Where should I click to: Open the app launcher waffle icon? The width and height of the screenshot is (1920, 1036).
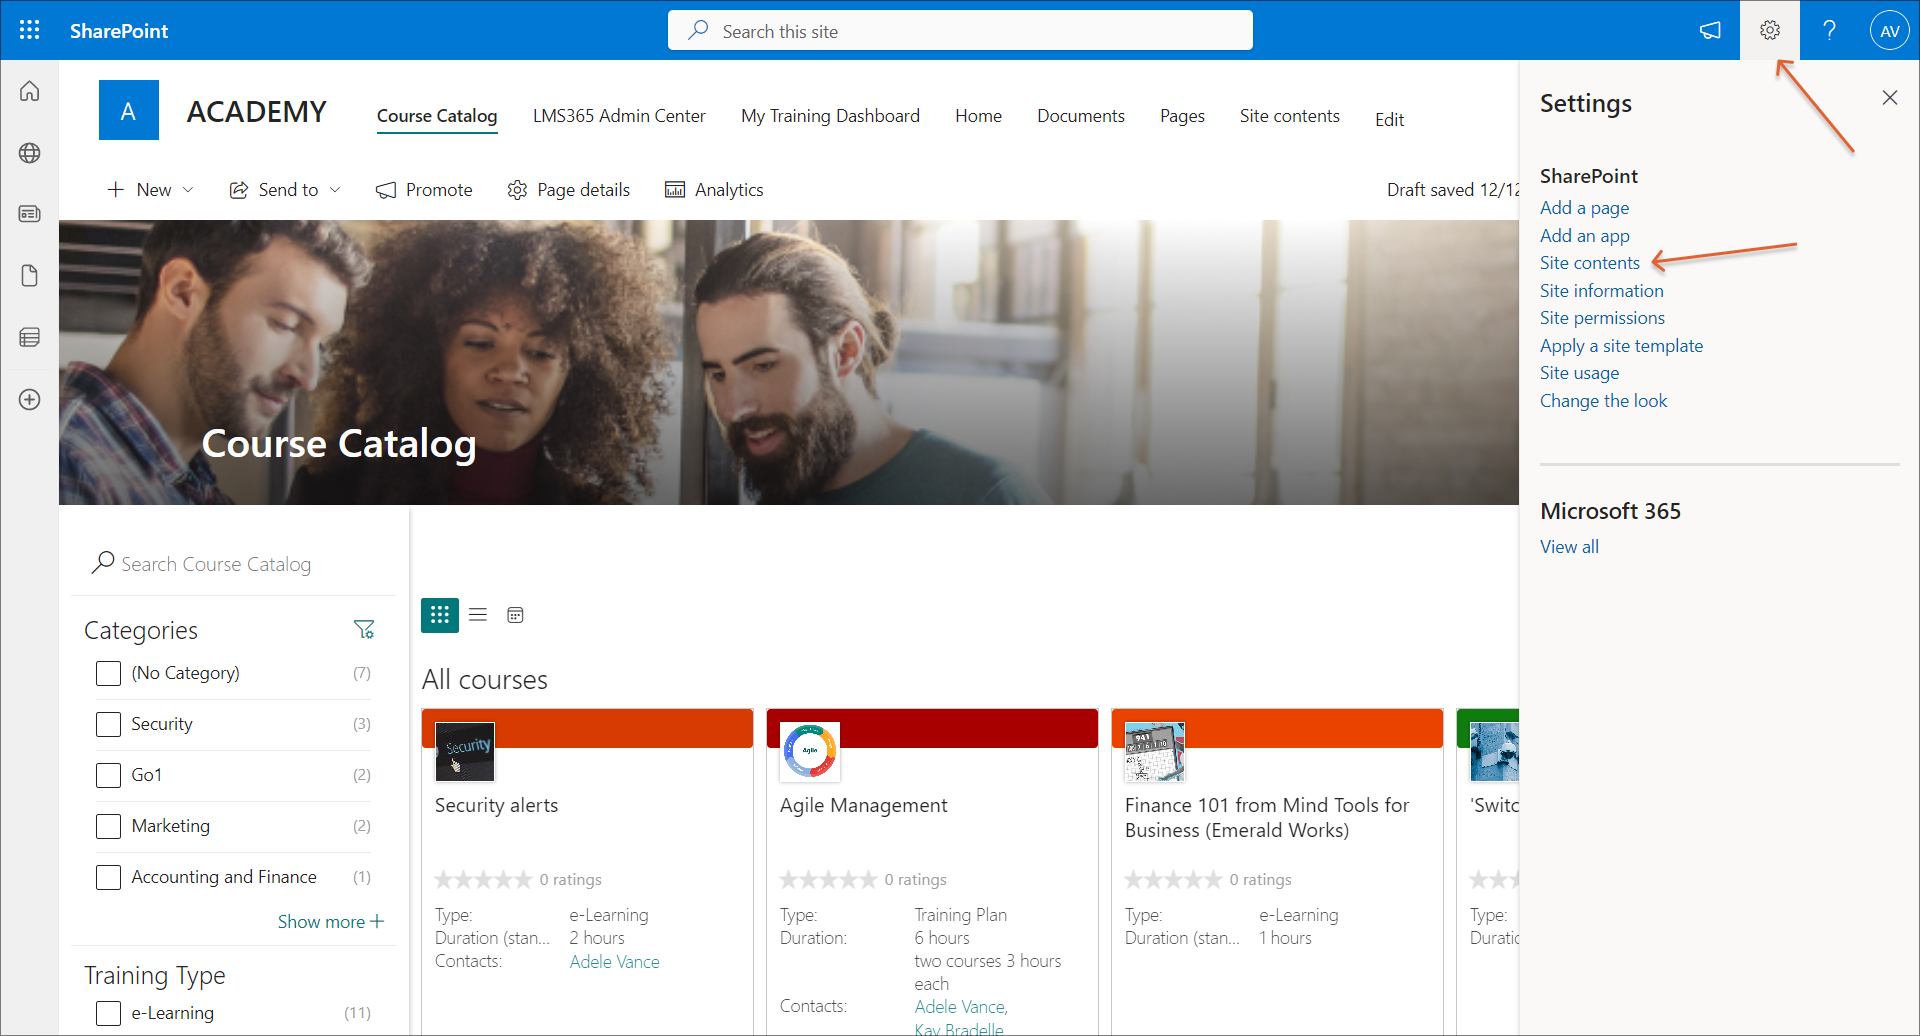pyautogui.click(x=30, y=30)
